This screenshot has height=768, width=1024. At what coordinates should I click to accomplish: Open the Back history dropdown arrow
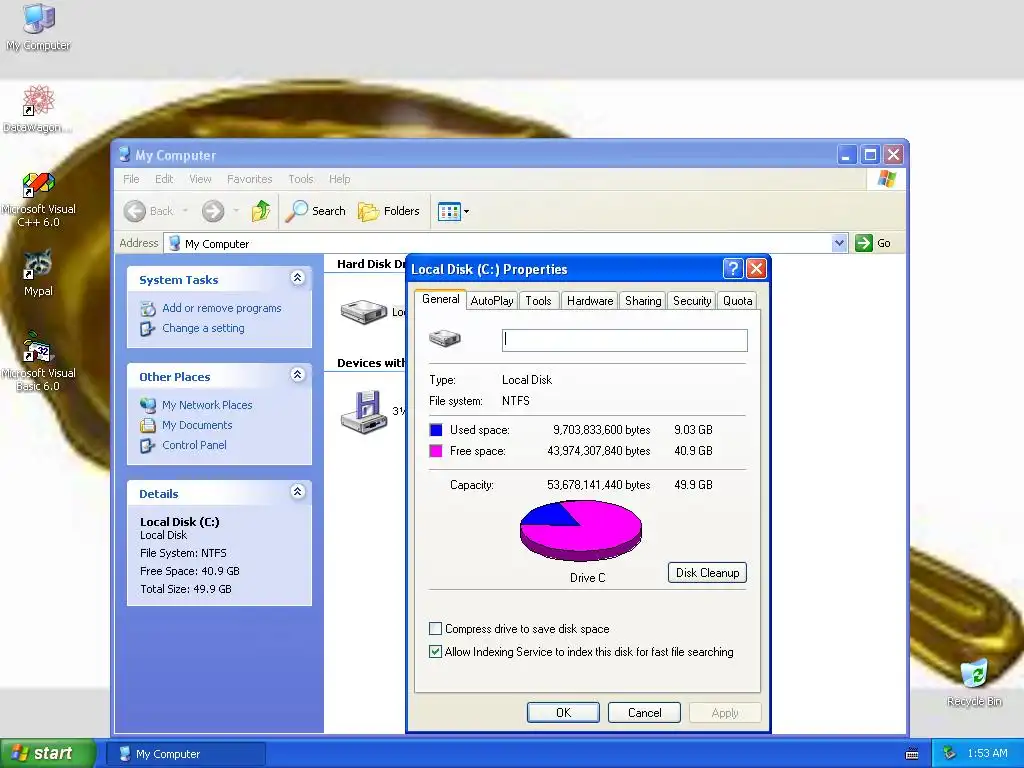185,211
